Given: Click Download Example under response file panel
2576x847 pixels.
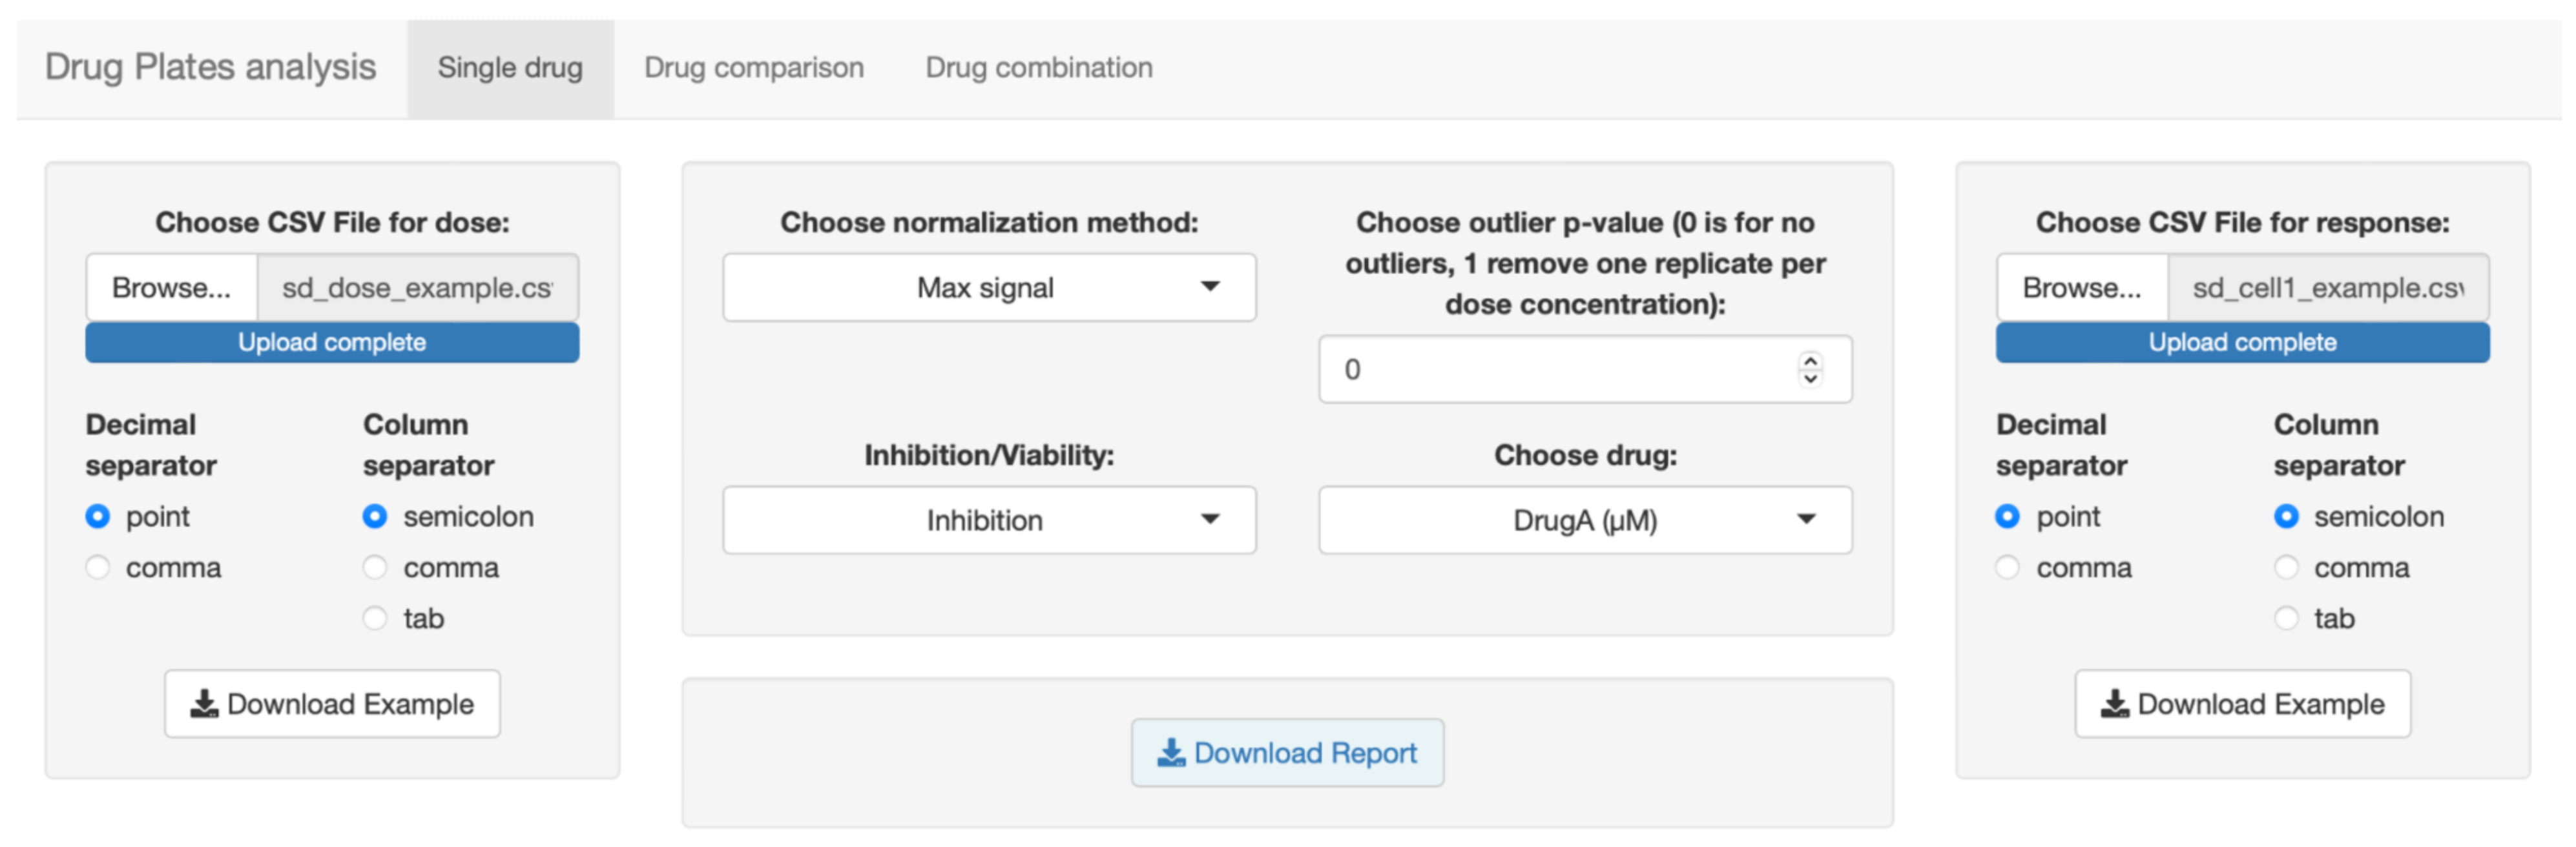Looking at the screenshot, I should click(2242, 704).
